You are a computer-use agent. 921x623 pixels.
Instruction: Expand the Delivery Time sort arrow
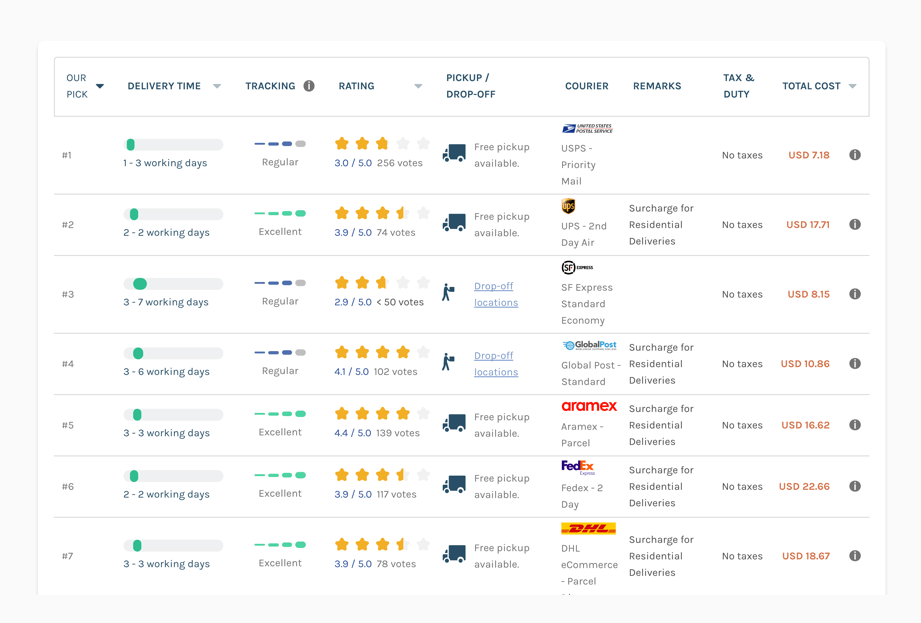[217, 87]
